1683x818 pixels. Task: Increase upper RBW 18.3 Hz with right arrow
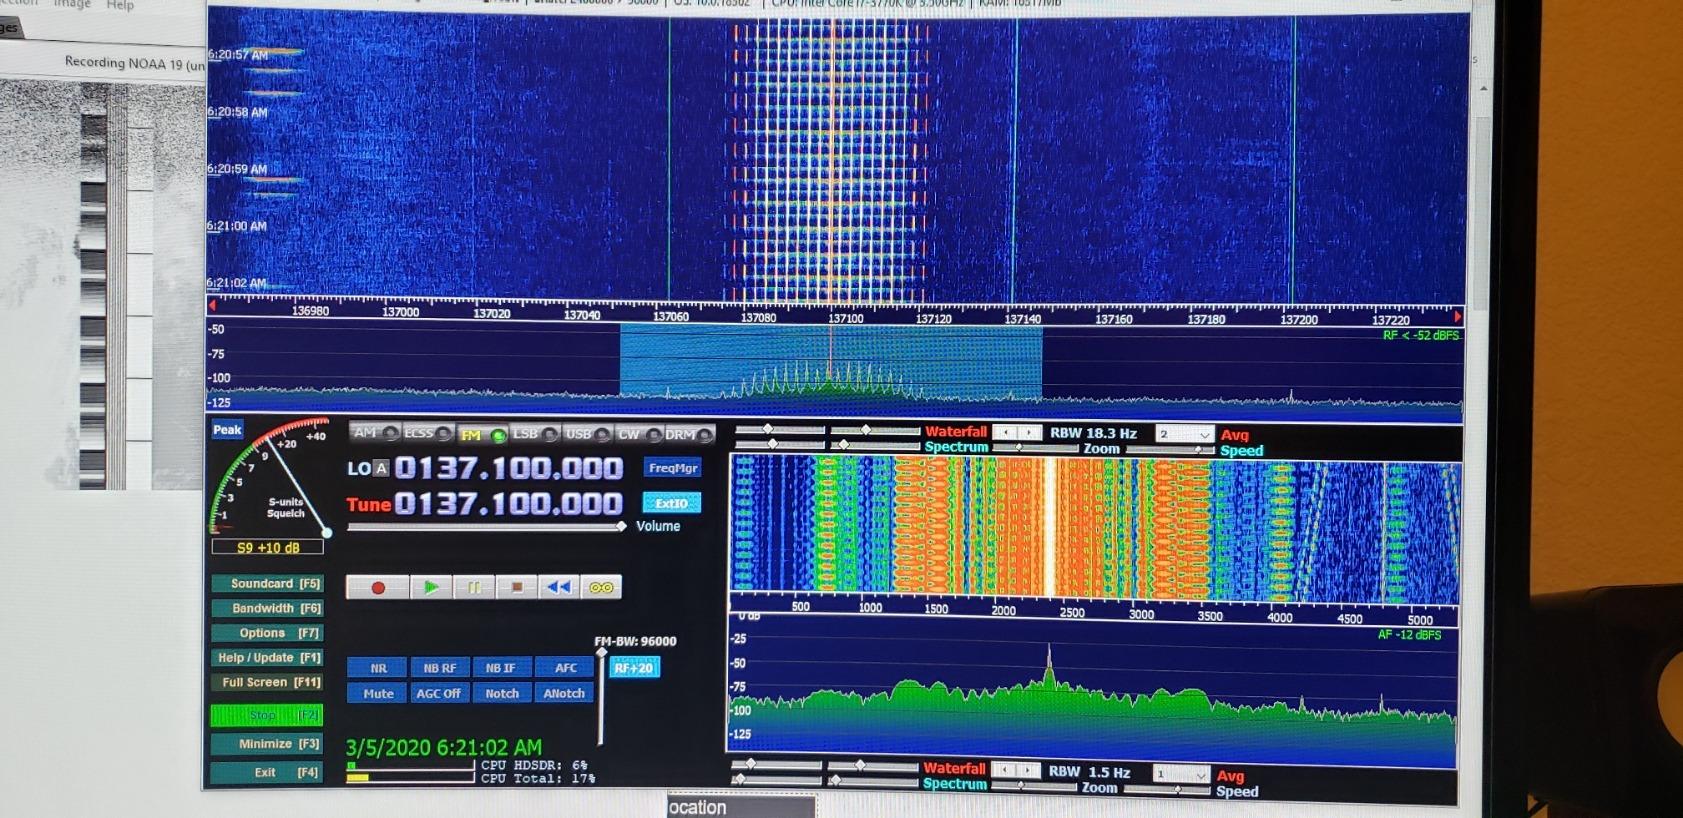(1029, 433)
